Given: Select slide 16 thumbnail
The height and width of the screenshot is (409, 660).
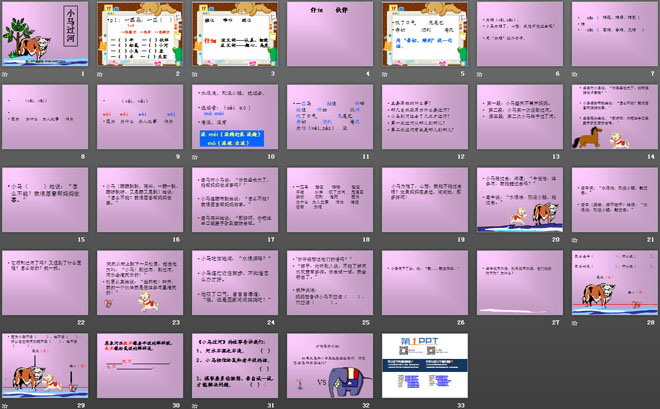Looking at the screenshot, I should [x=140, y=200].
